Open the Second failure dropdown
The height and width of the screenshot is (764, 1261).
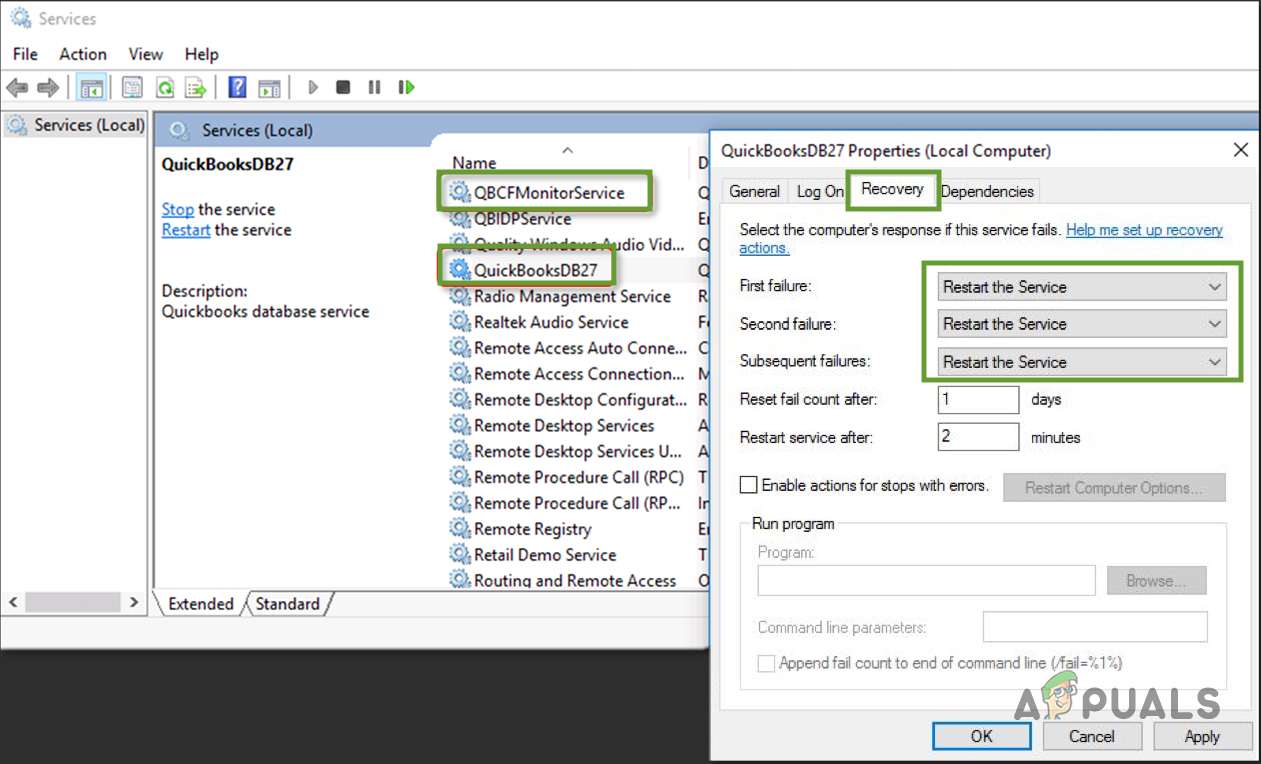[x=1082, y=324]
